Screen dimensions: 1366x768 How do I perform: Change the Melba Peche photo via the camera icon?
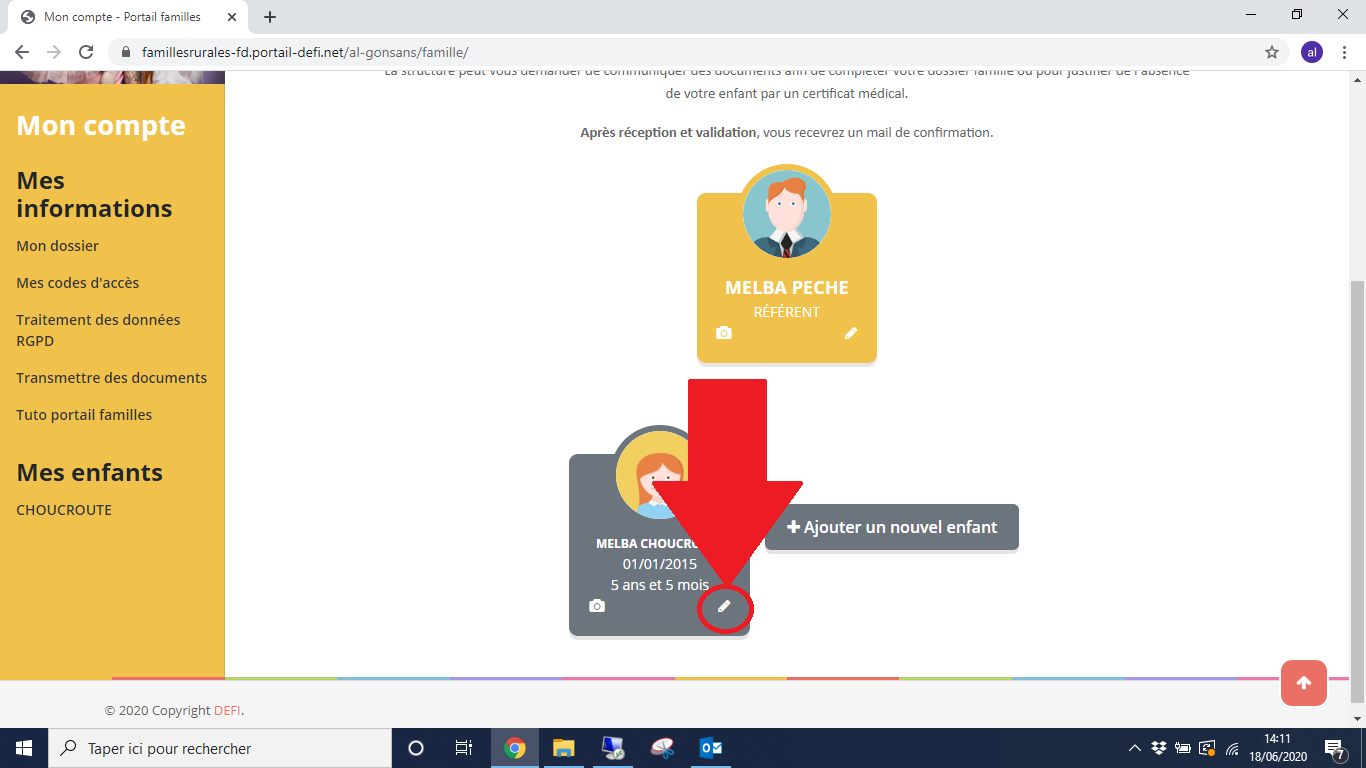pyautogui.click(x=724, y=333)
